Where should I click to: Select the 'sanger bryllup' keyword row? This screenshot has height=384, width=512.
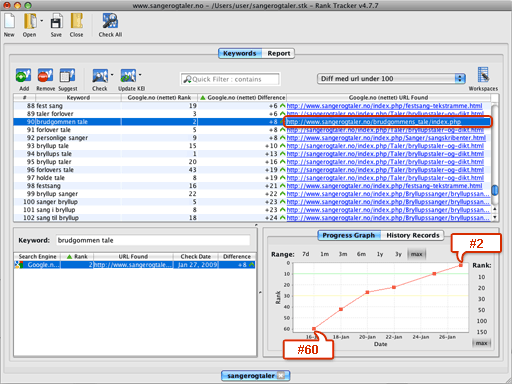(252, 202)
